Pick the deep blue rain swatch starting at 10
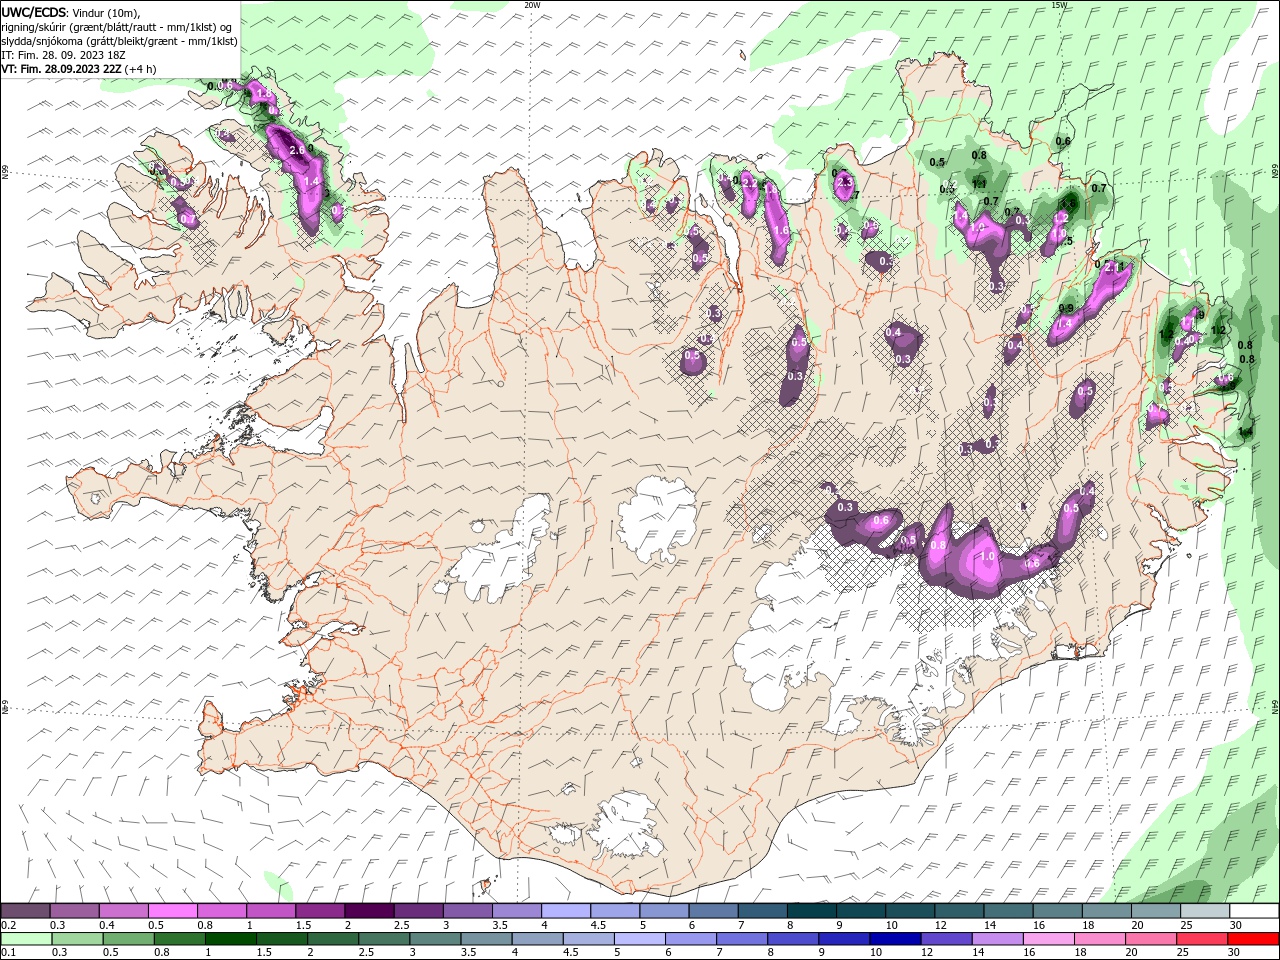 click(x=893, y=939)
